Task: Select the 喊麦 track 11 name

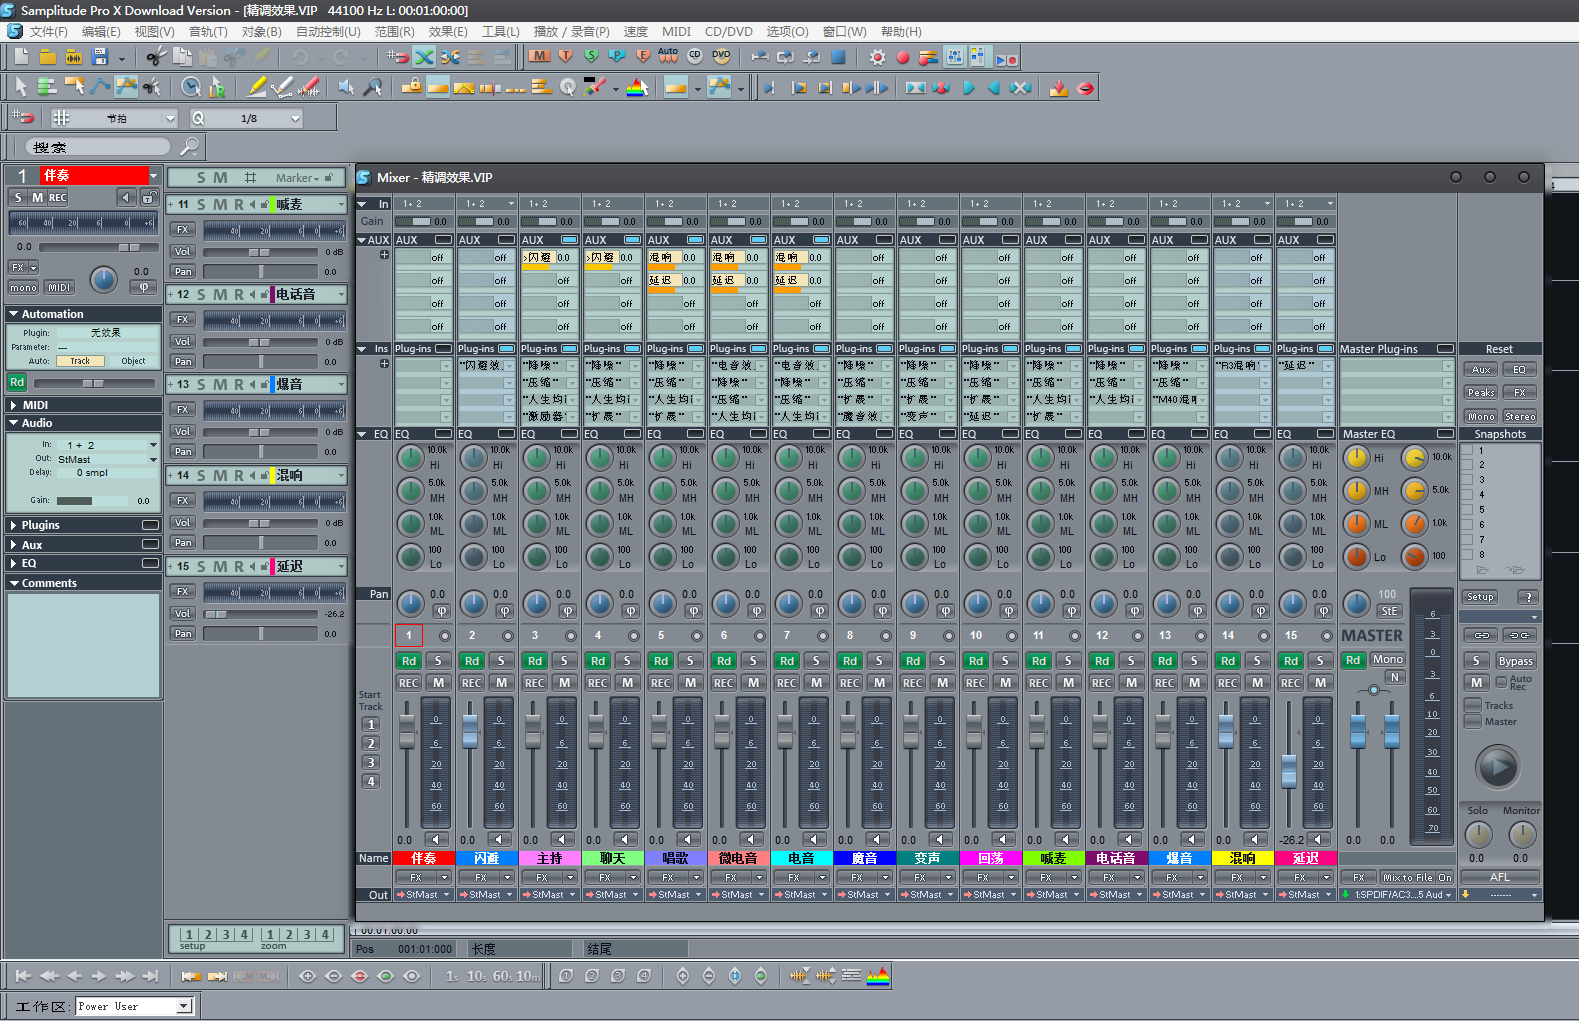Action: [288, 204]
